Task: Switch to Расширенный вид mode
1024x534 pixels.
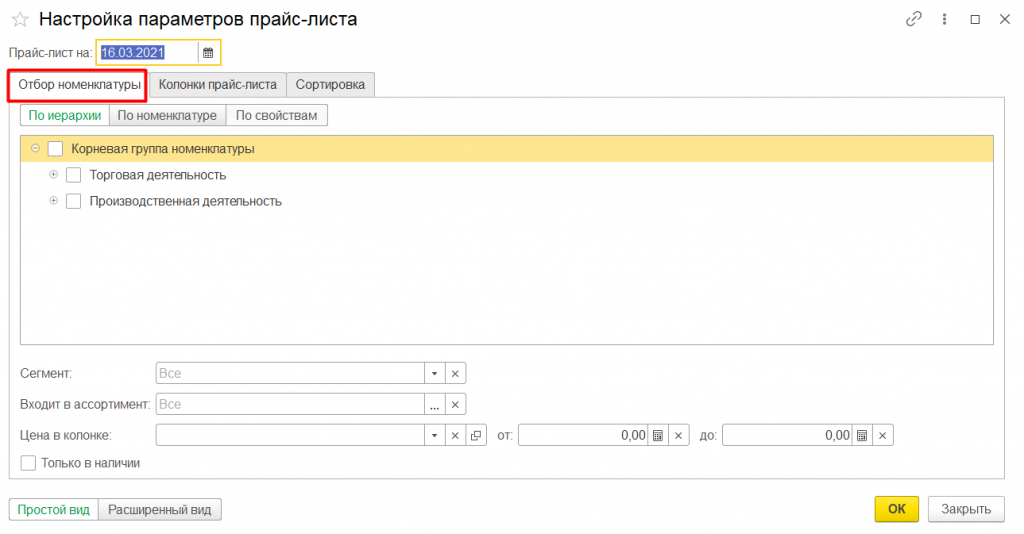Action: (160, 509)
